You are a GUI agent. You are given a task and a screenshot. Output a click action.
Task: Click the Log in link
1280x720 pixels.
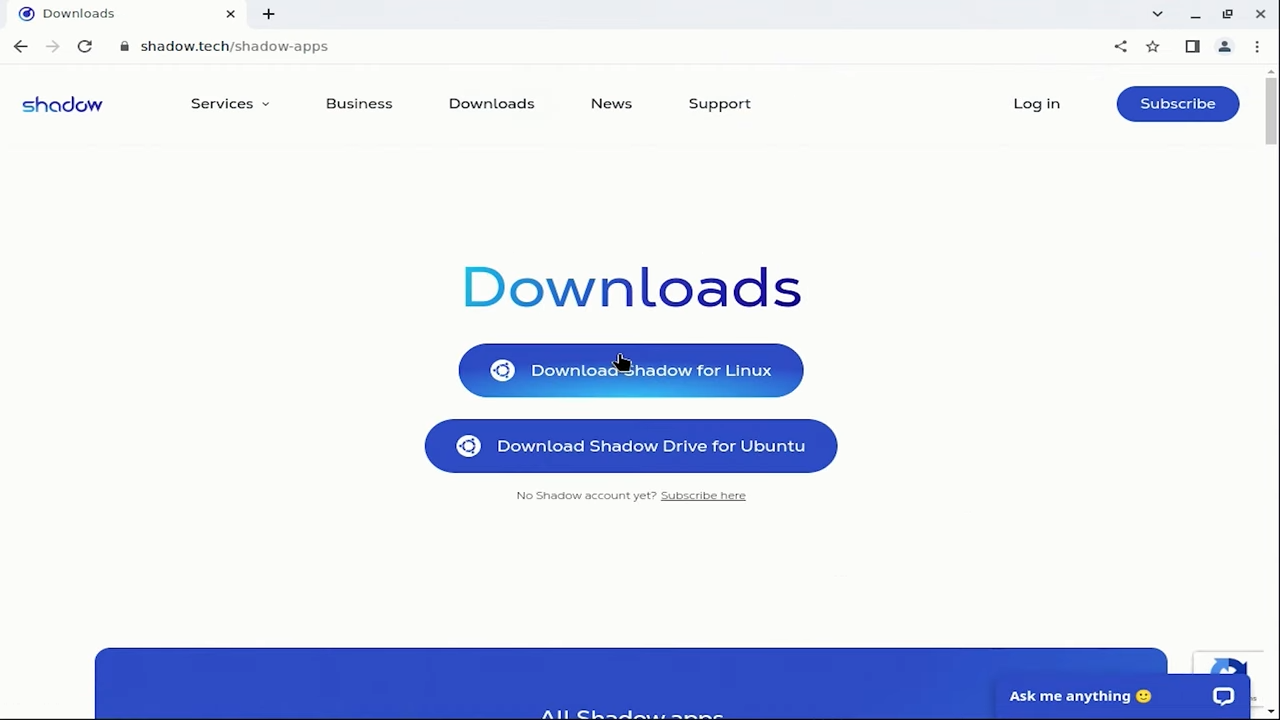pos(1036,104)
